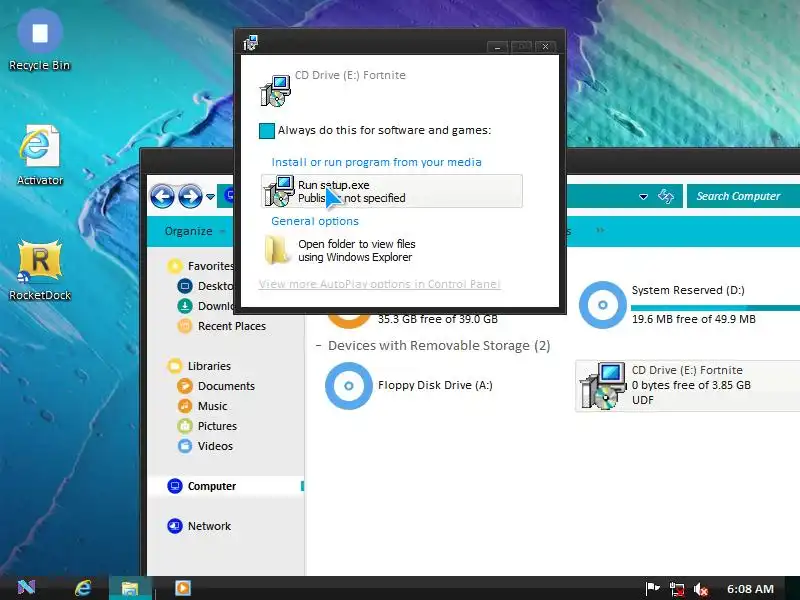Click '35.3 GB free of 39.0 GB' text

point(437,319)
